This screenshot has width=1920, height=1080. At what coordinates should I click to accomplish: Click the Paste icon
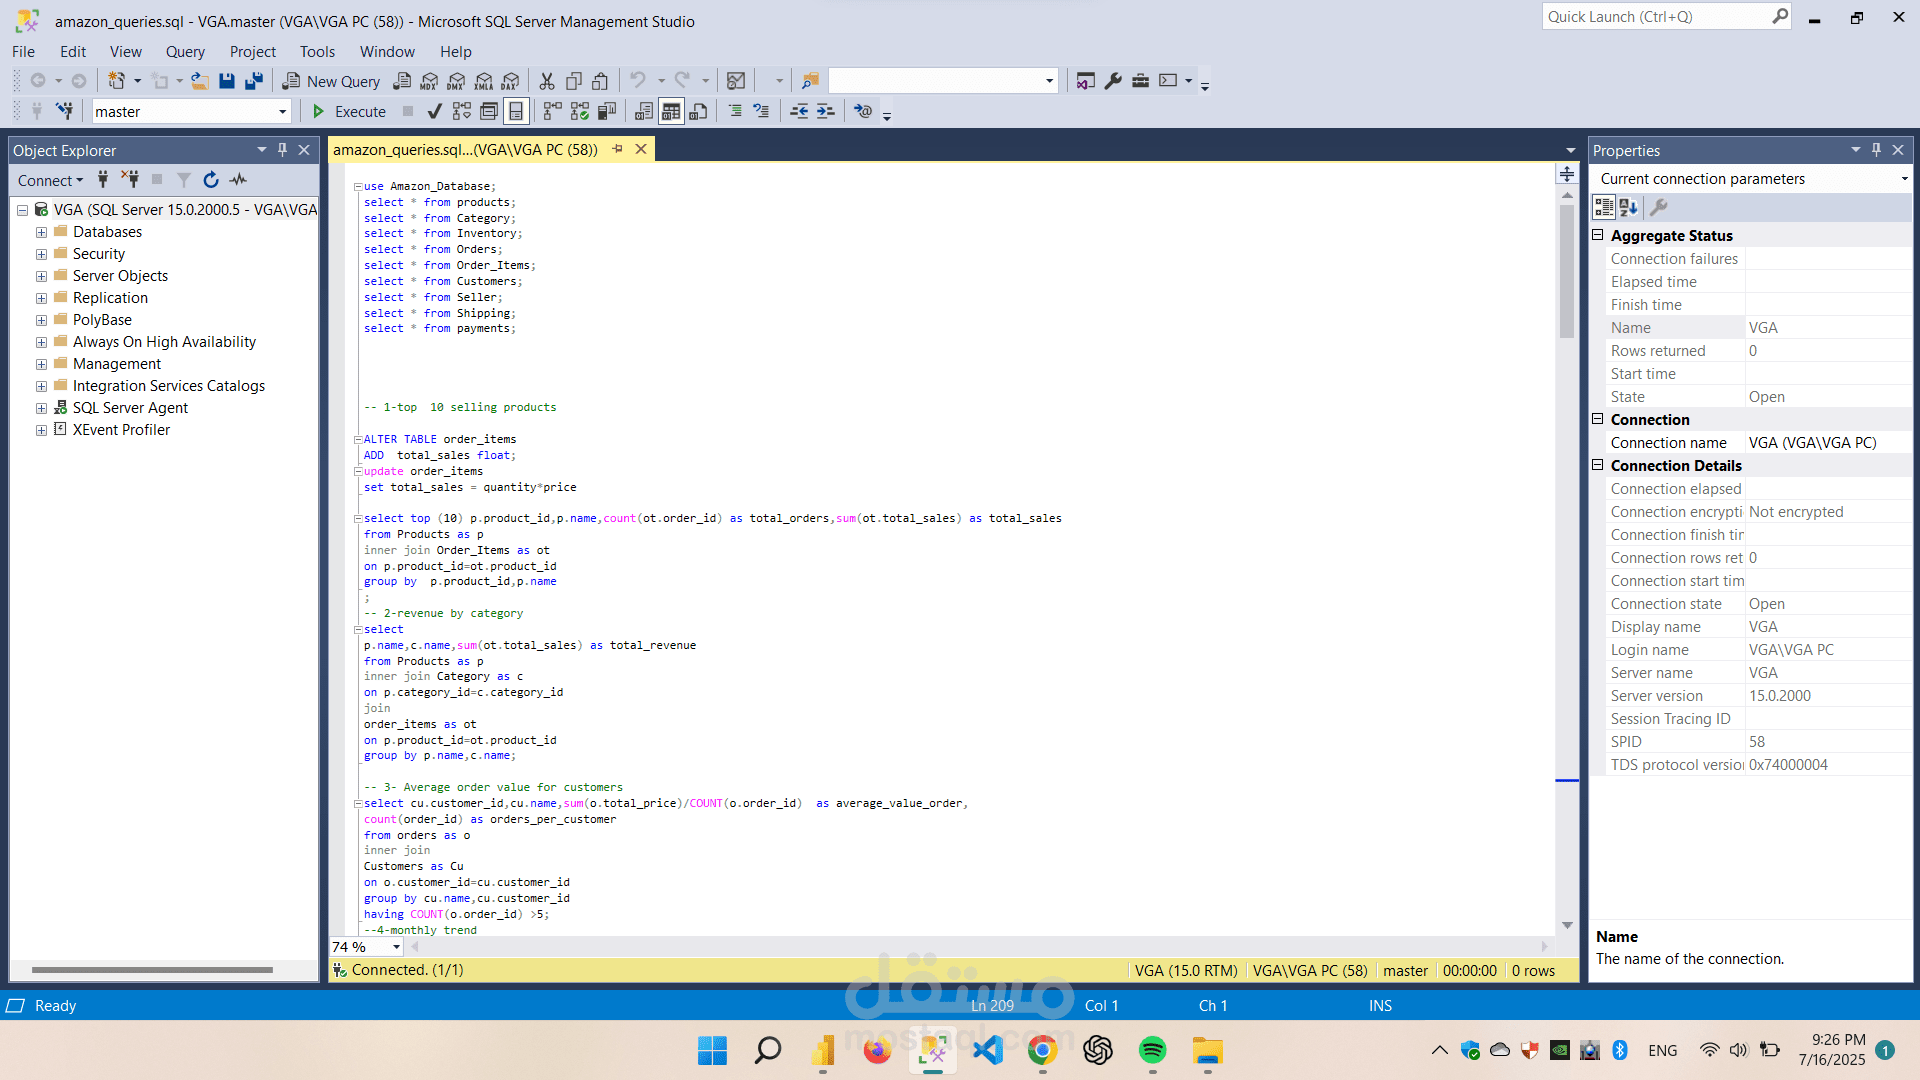(600, 81)
